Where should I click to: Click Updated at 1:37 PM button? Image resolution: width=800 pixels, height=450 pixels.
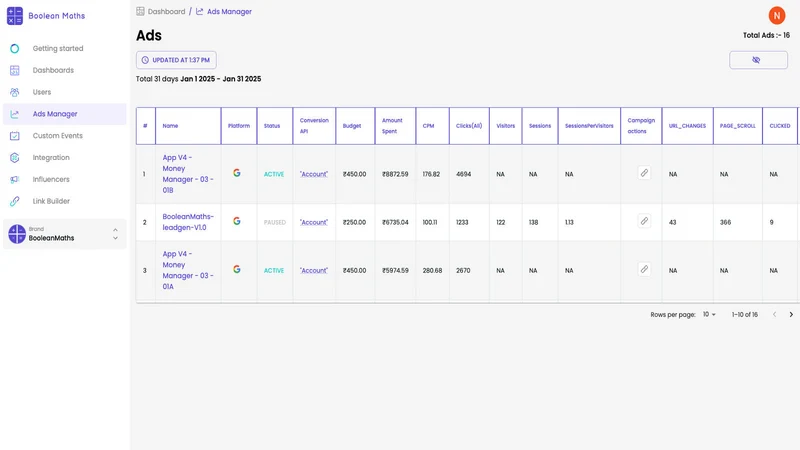pos(176,60)
